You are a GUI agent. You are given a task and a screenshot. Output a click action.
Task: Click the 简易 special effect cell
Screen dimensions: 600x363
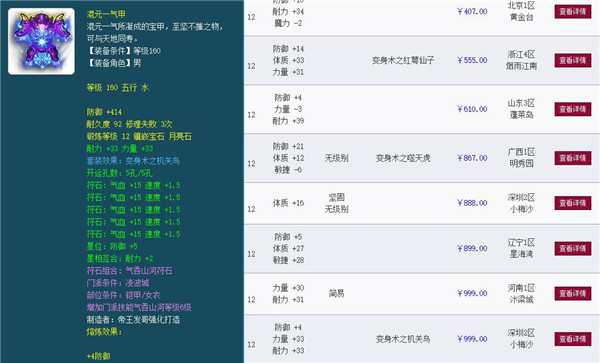pos(336,293)
